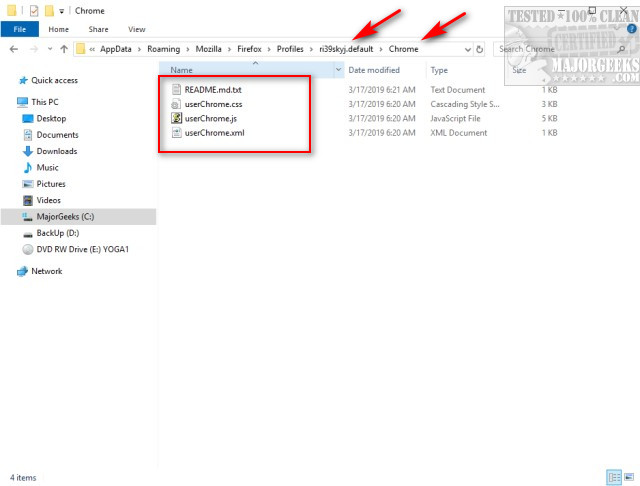Select the README.md.txt file name
Screen dimensions: 640x486
click(213, 90)
